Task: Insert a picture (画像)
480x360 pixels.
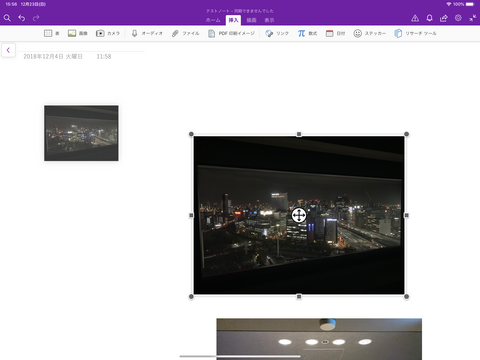Action: point(78,33)
